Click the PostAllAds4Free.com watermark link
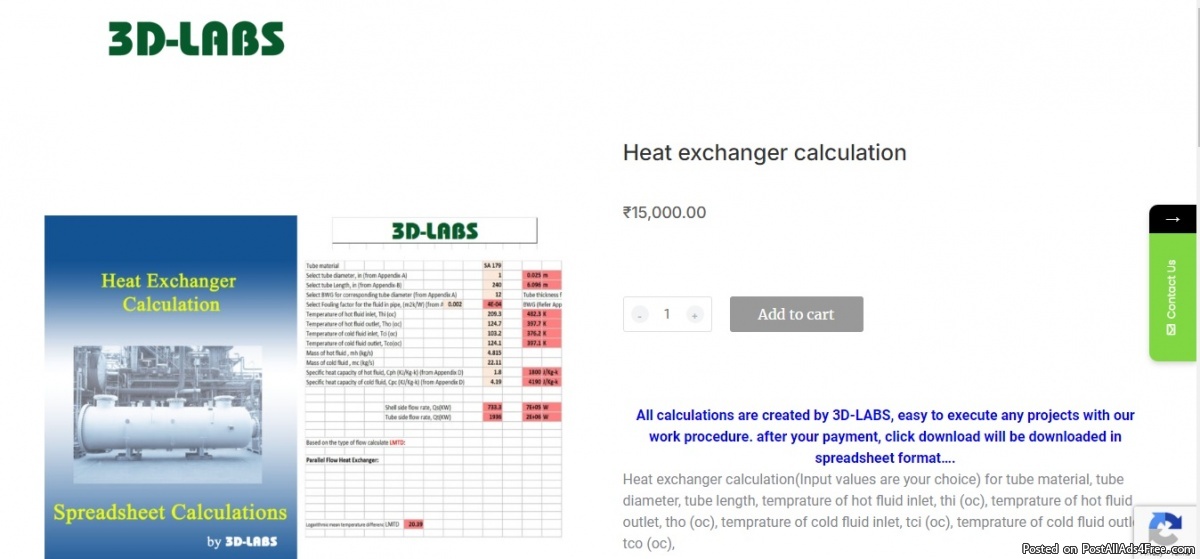This screenshot has width=1200, height=559. point(1108,549)
